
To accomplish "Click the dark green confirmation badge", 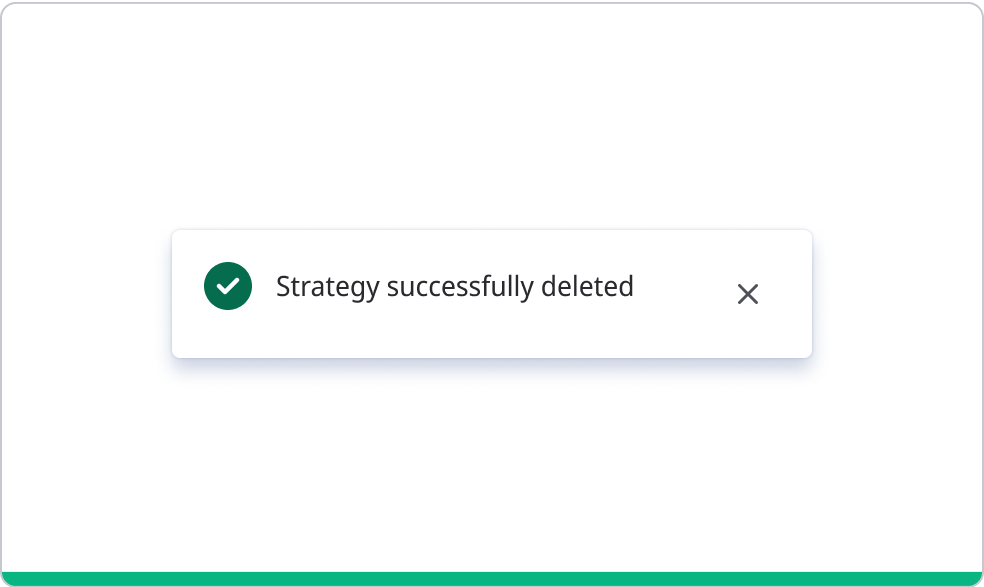I will [x=228, y=287].
